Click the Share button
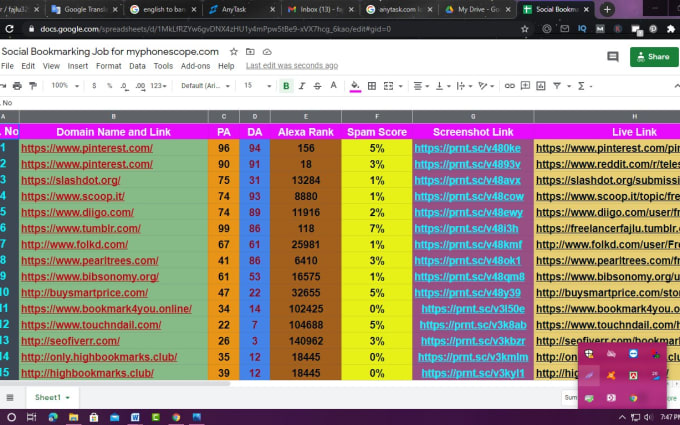Screen dimensions: 680x425 point(654,57)
